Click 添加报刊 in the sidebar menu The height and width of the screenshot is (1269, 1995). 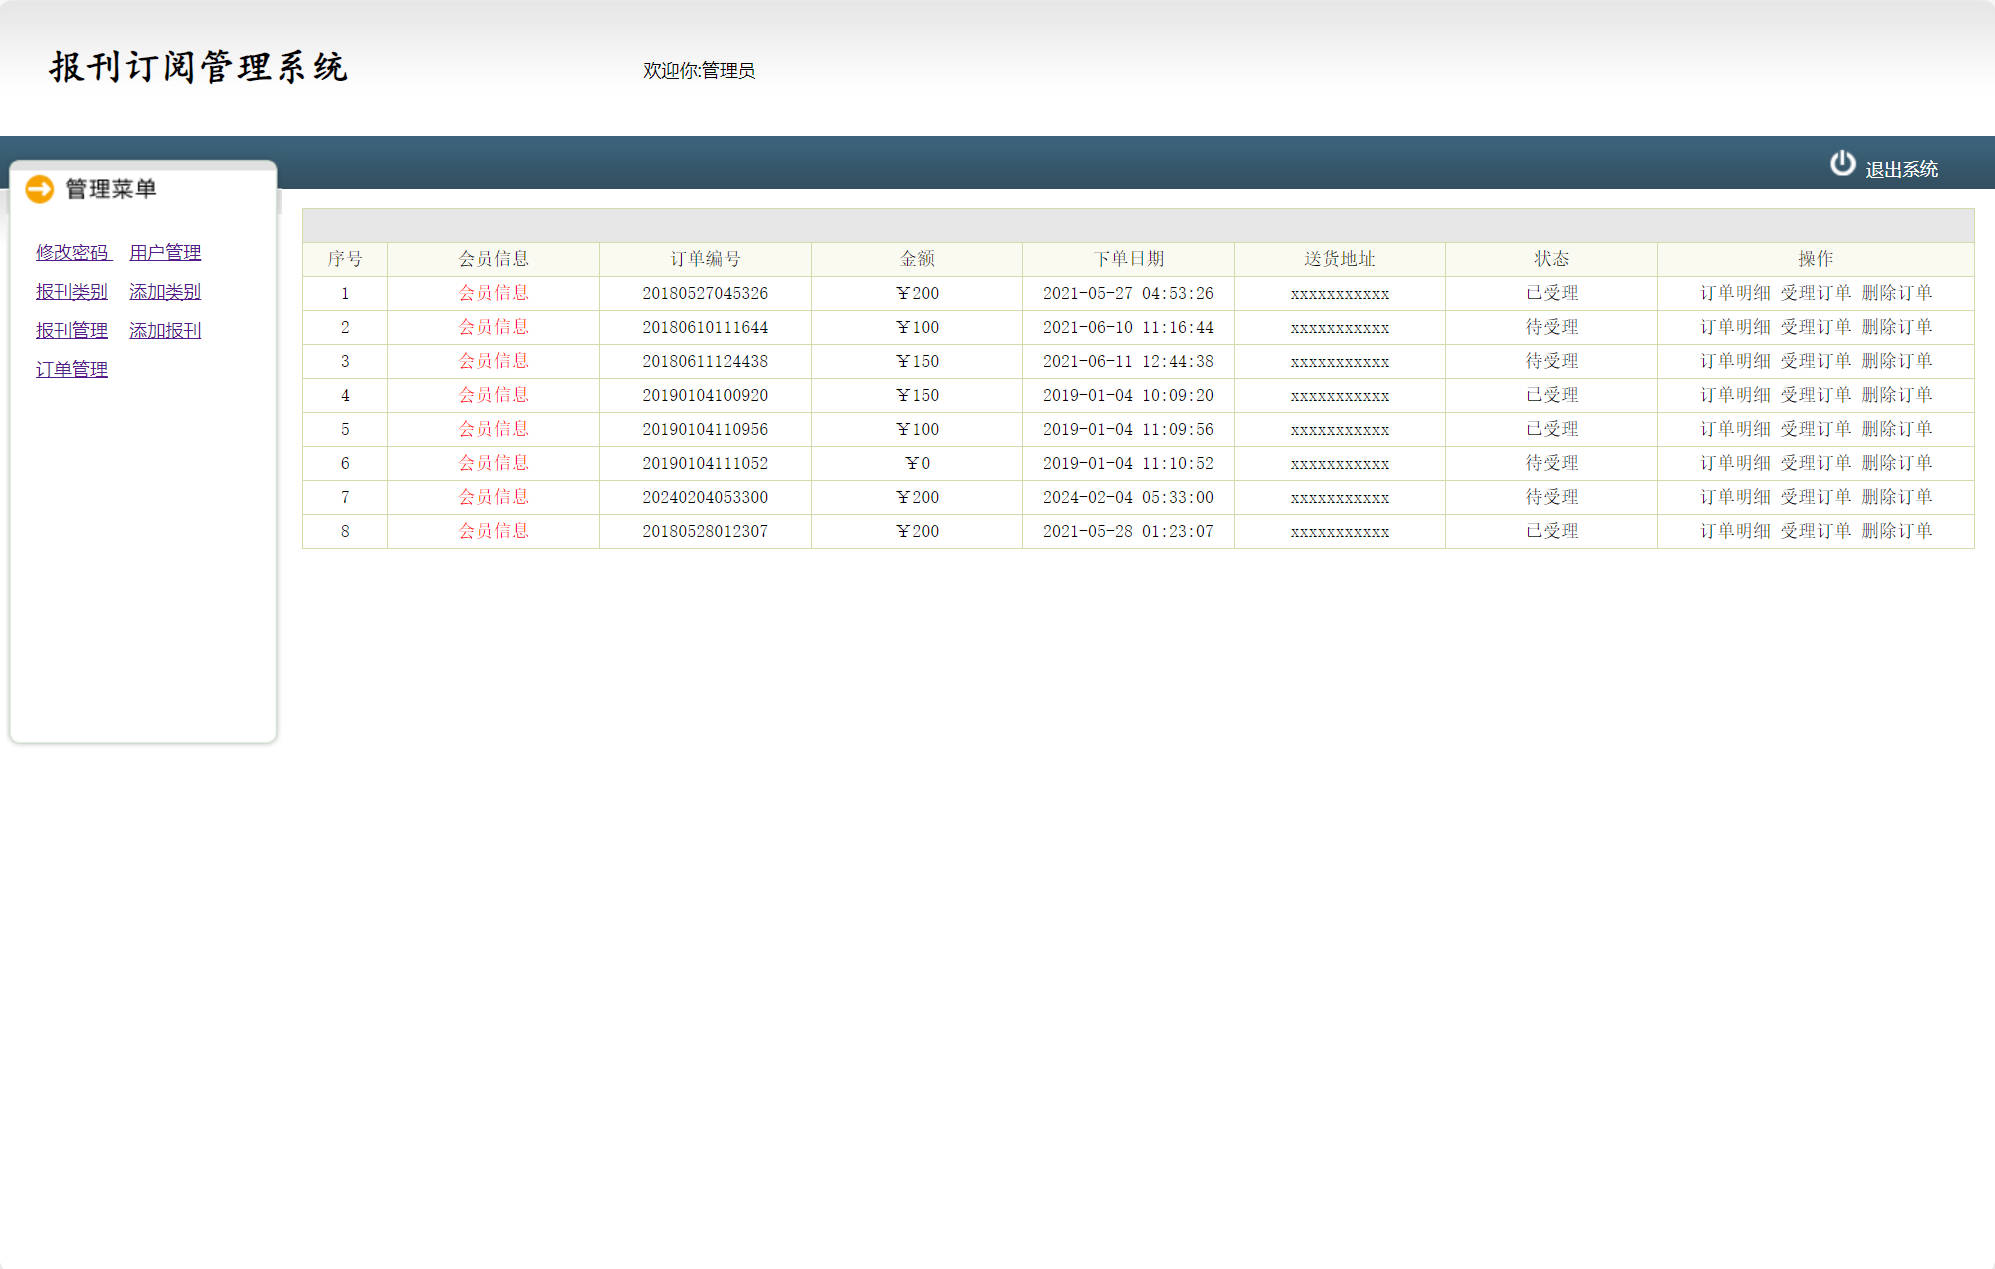coord(165,330)
